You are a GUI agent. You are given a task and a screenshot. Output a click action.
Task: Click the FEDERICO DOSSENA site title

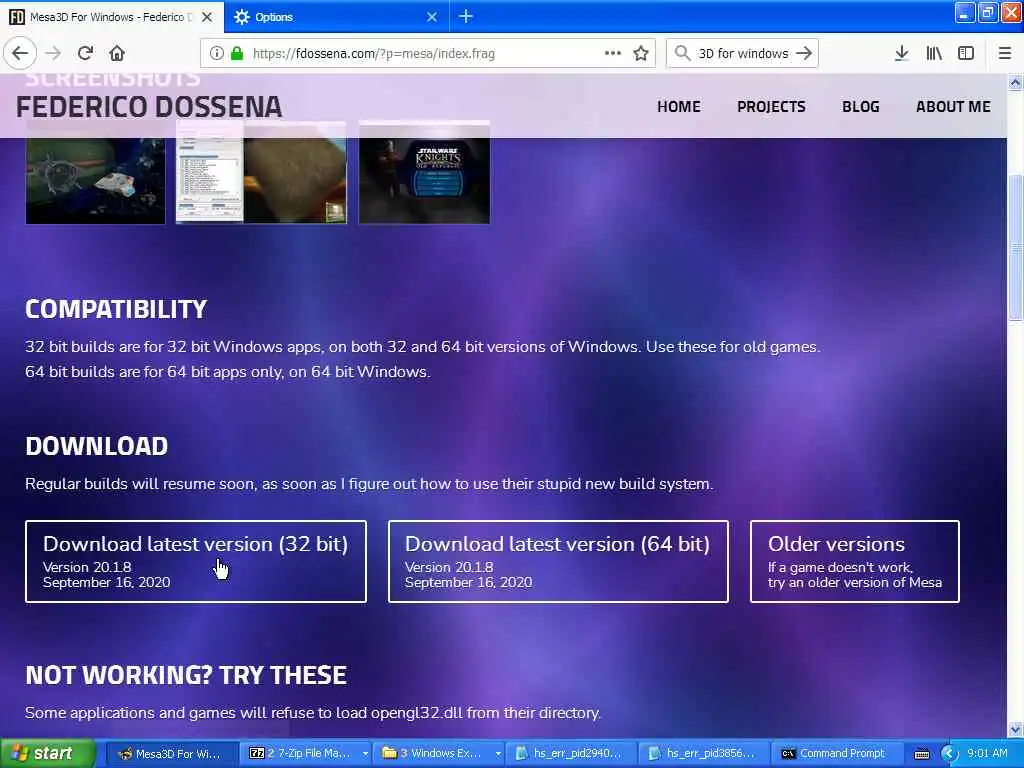coord(149,107)
